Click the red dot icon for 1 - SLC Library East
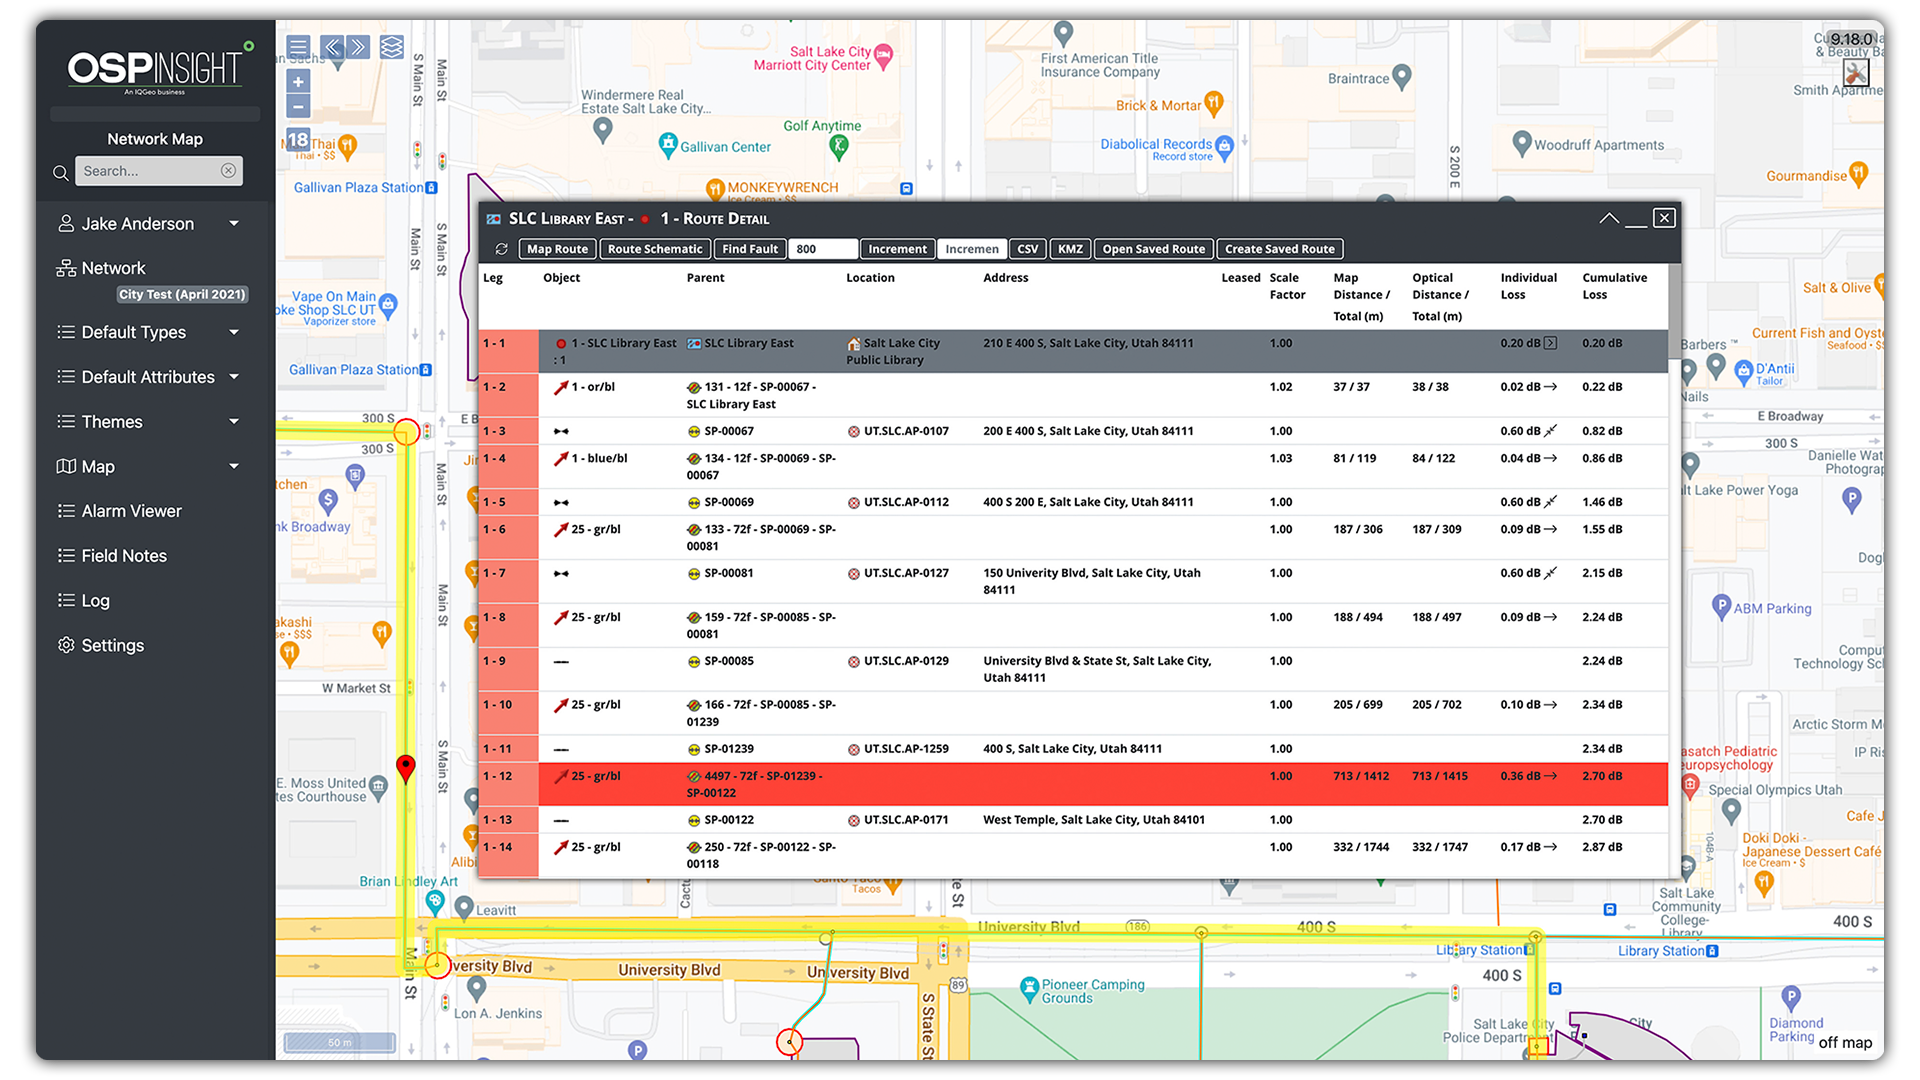 coord(561,343)
